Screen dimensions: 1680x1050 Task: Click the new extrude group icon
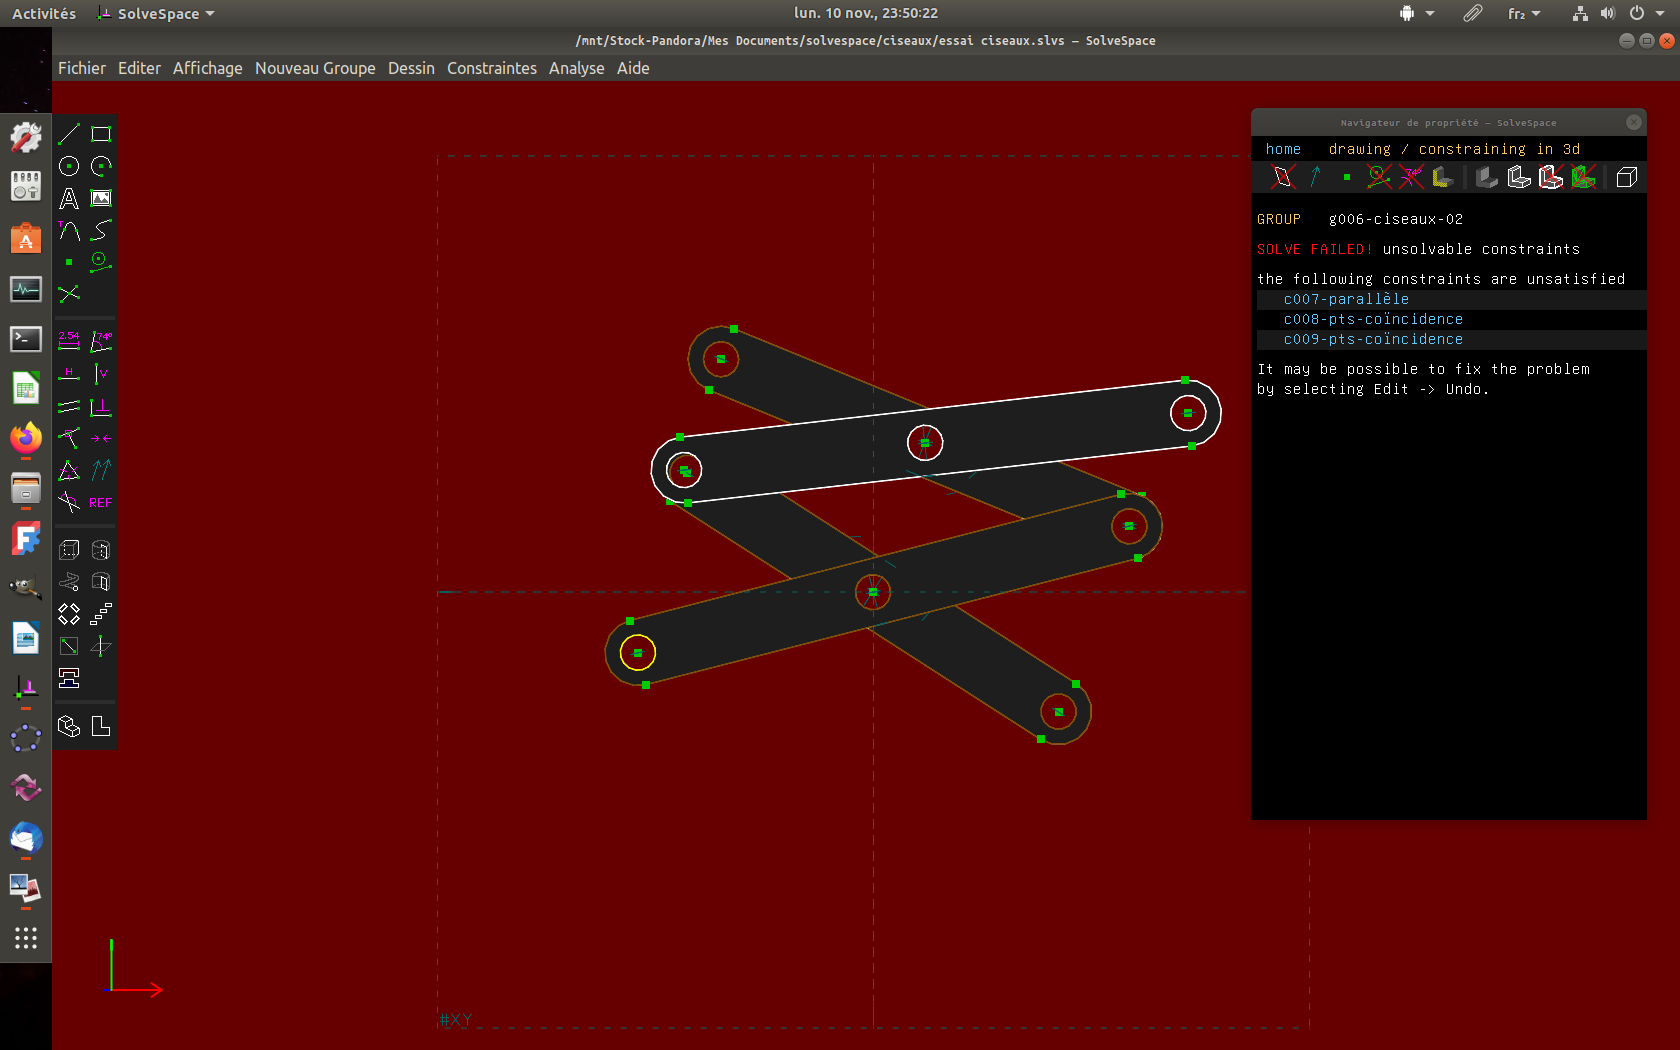[x=69, y=550]
